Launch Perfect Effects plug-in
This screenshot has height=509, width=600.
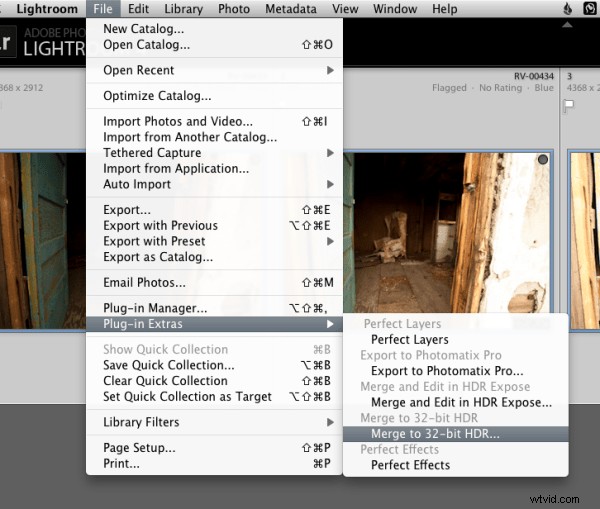tap(456, 465)
